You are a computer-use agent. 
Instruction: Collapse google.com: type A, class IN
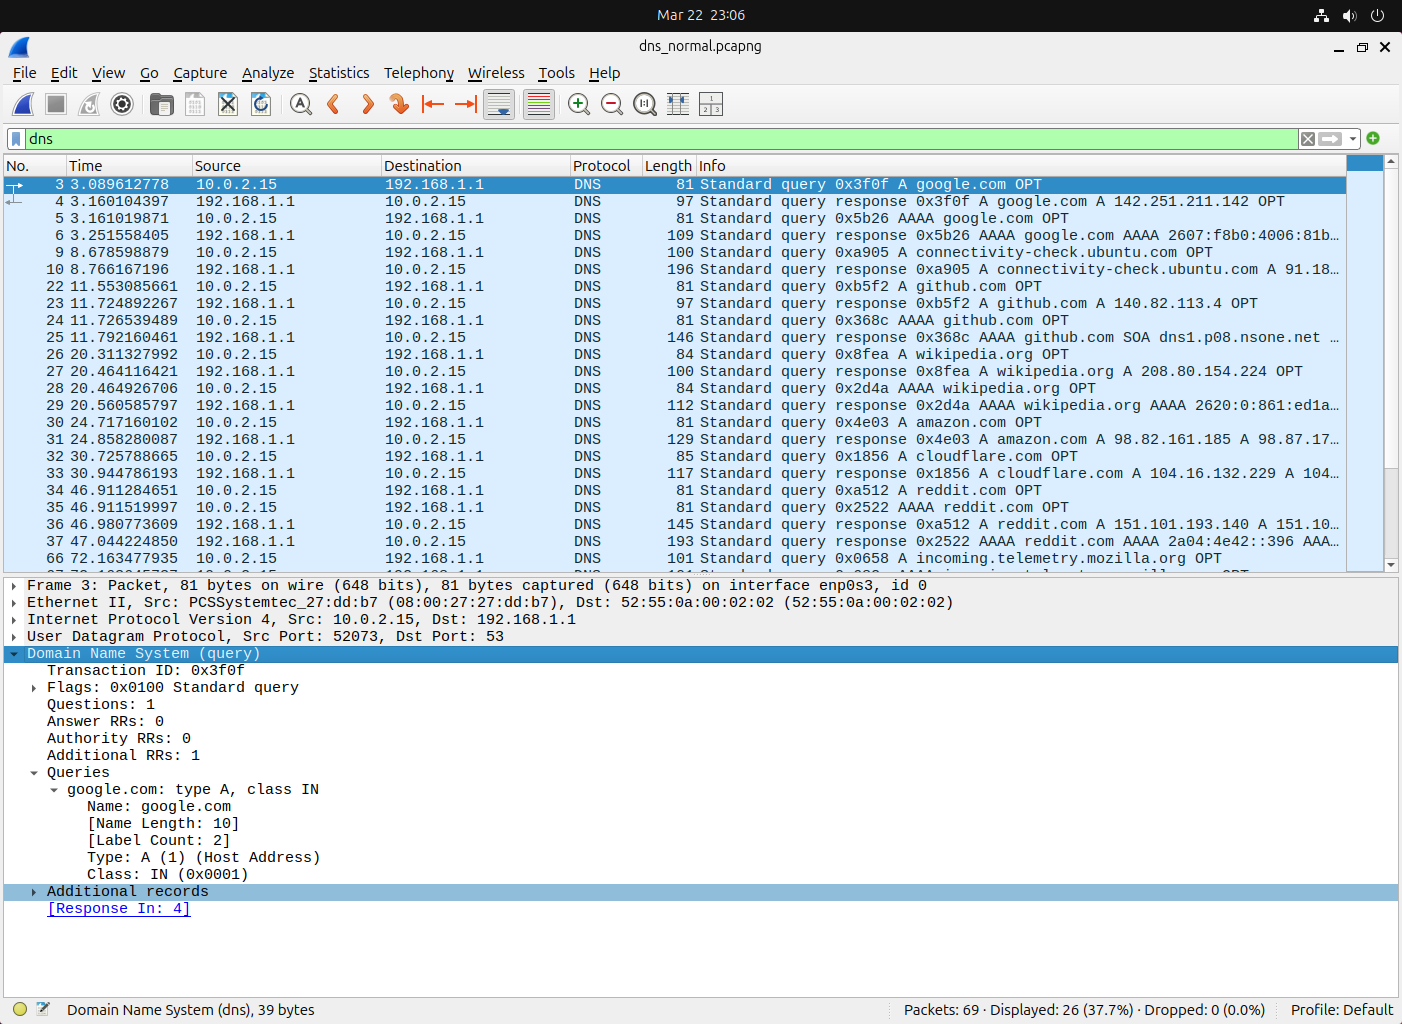pyautogui.click(x=54, y=790)
